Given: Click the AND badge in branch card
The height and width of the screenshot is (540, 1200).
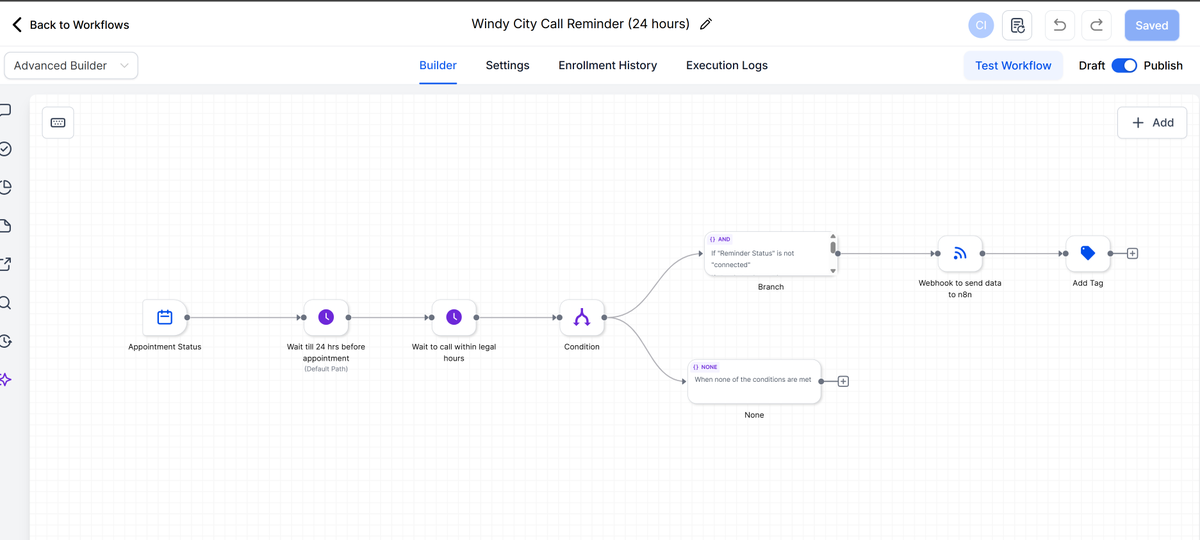Looking at the screenshot, I should 720,240.
